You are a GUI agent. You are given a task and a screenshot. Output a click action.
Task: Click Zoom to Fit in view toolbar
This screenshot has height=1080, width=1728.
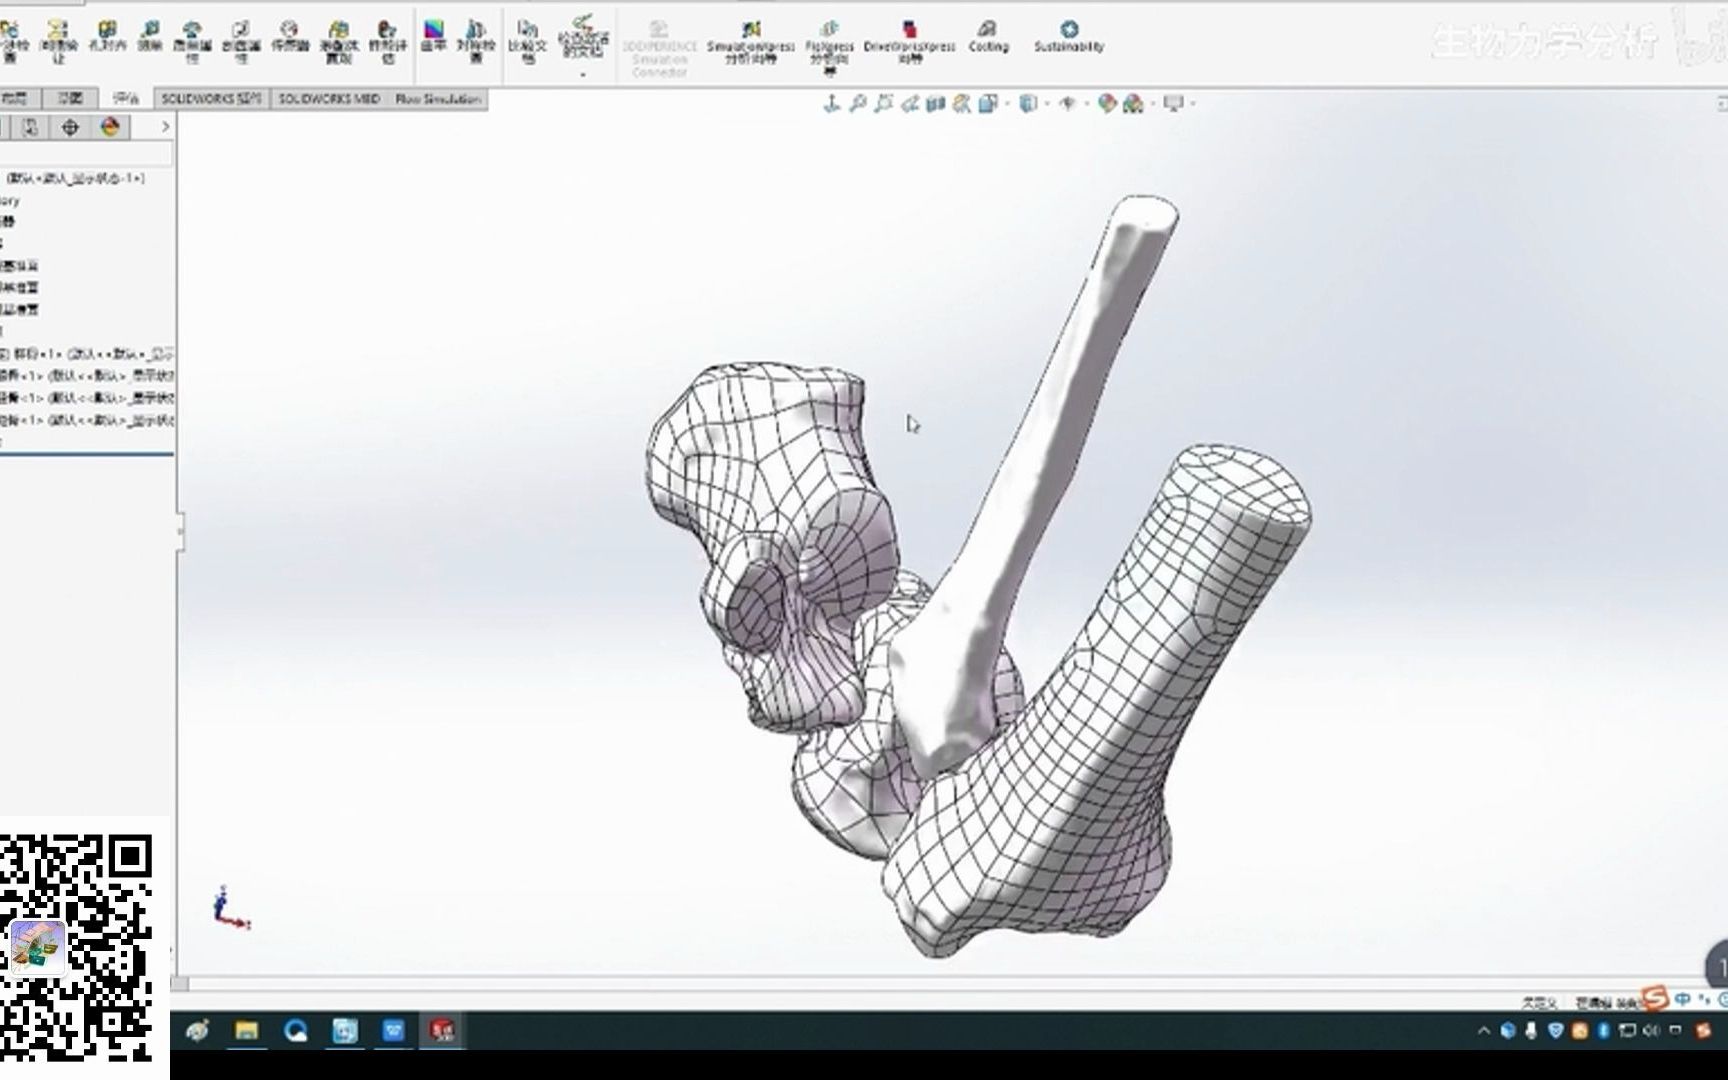[x=857, y=103]
